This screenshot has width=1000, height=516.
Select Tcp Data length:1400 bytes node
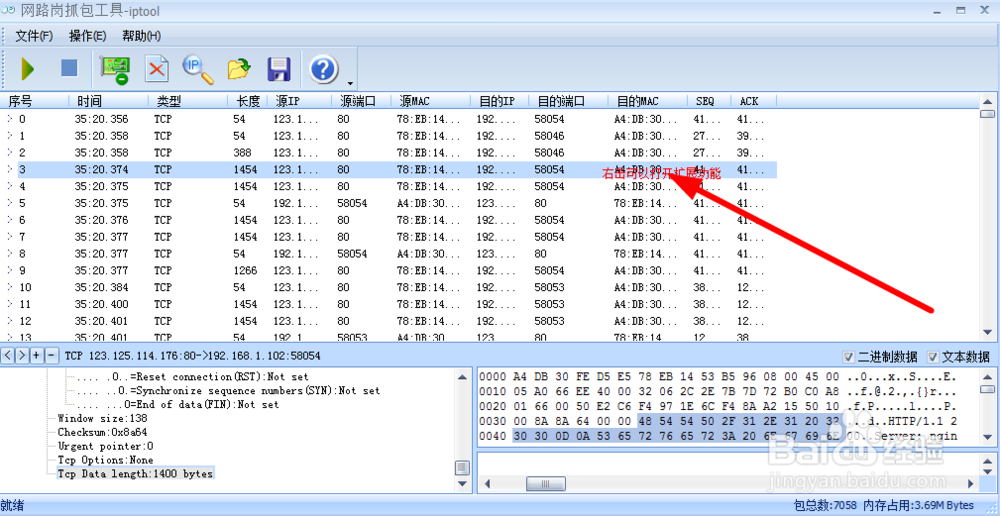(135, 474)
